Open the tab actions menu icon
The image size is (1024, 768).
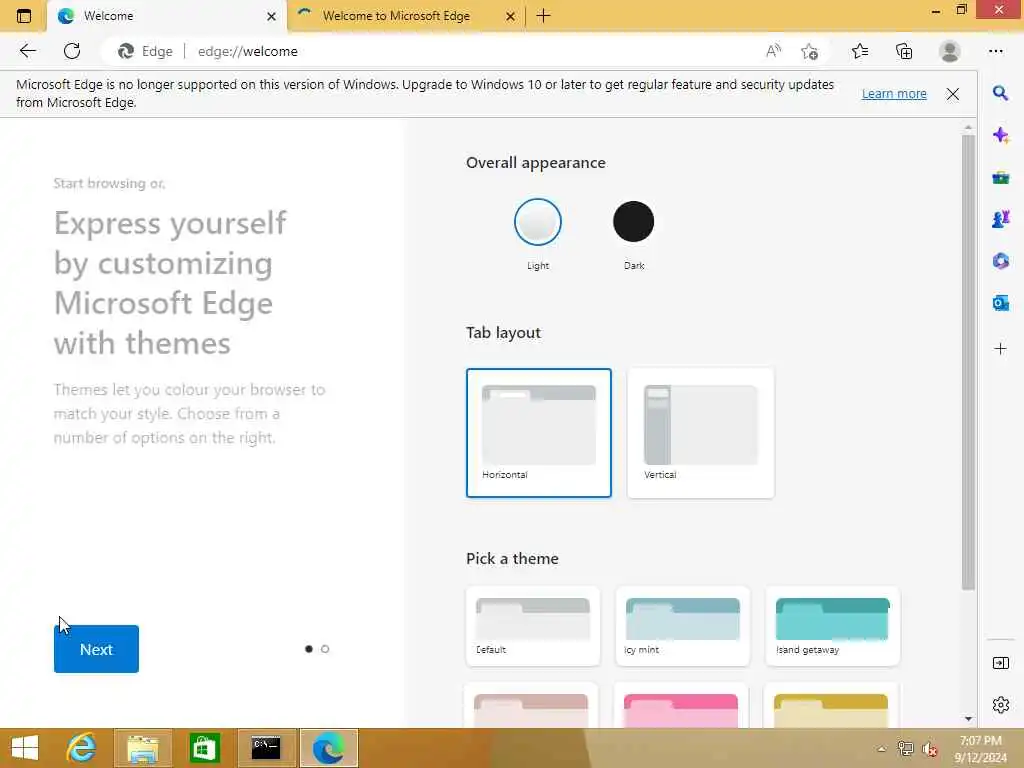point(24,16)
